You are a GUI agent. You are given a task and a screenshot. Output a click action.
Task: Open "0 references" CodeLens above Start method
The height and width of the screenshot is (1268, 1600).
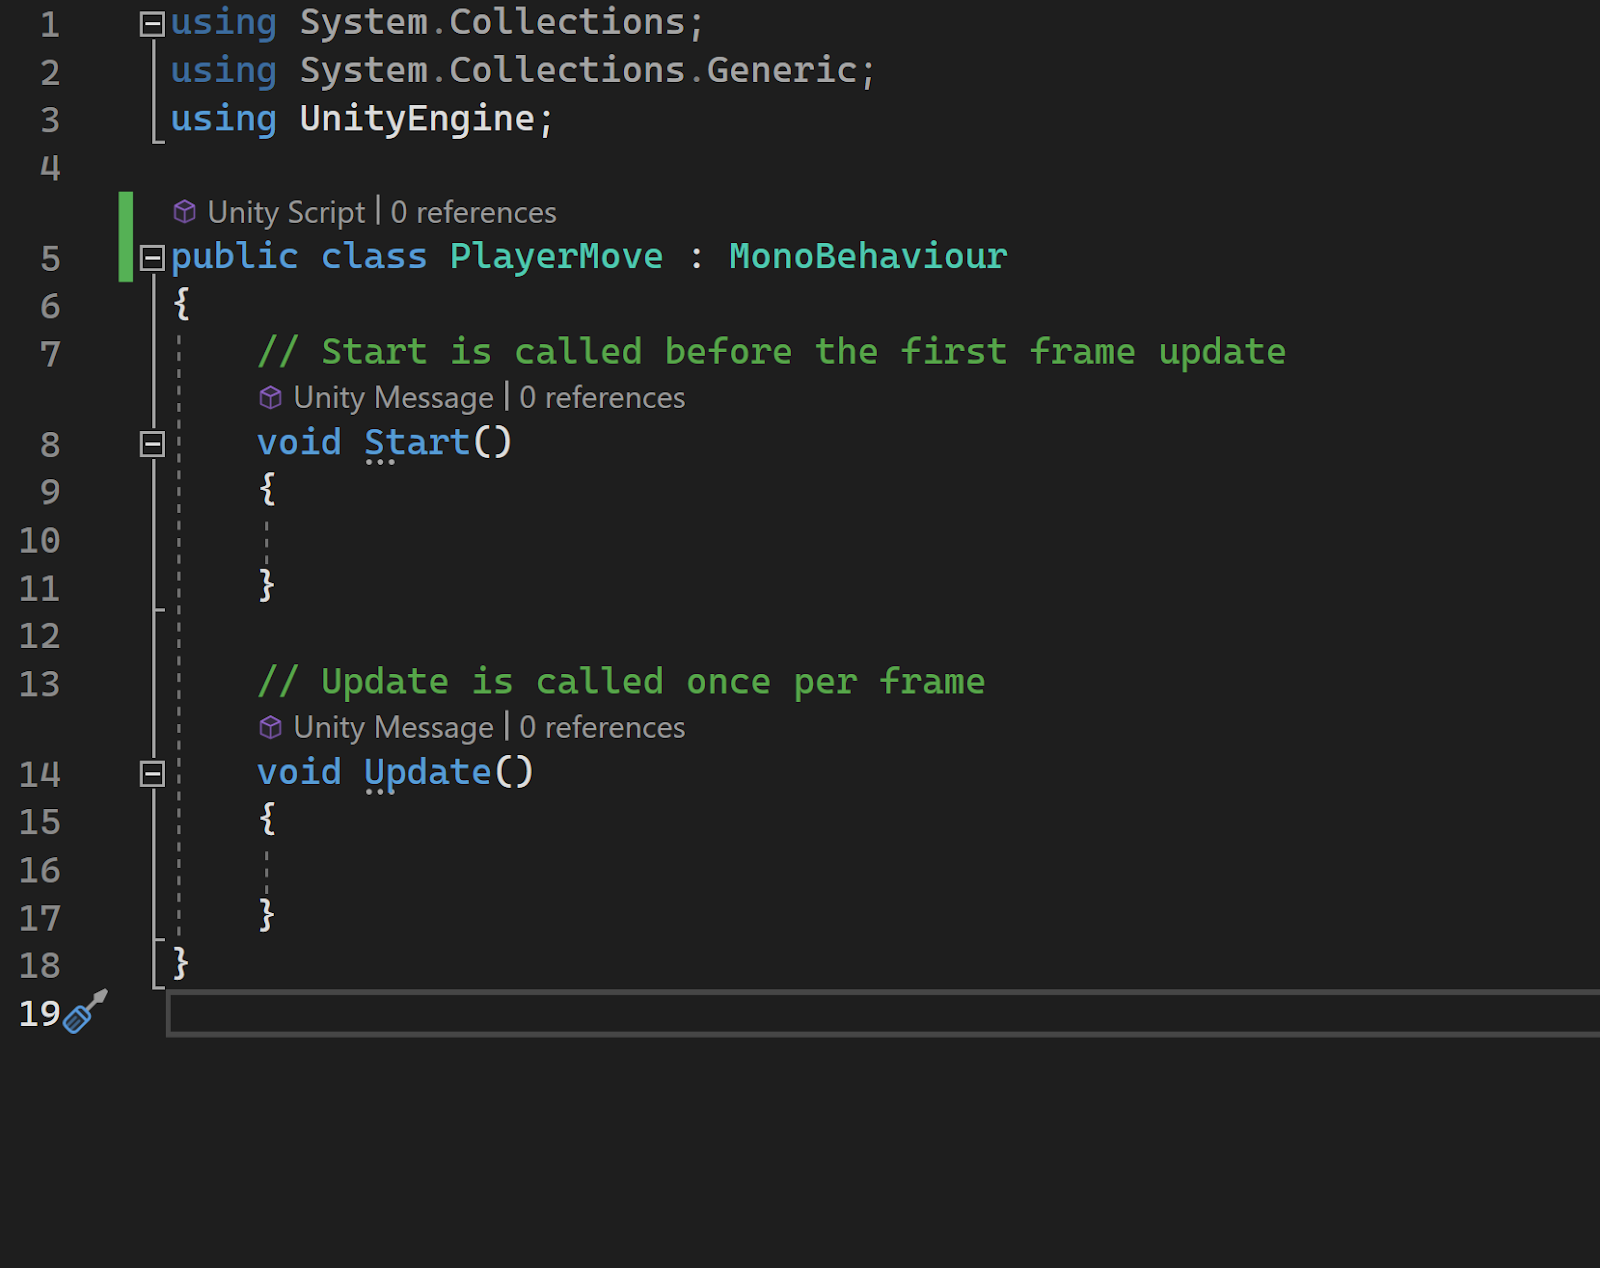coord(602,398)
